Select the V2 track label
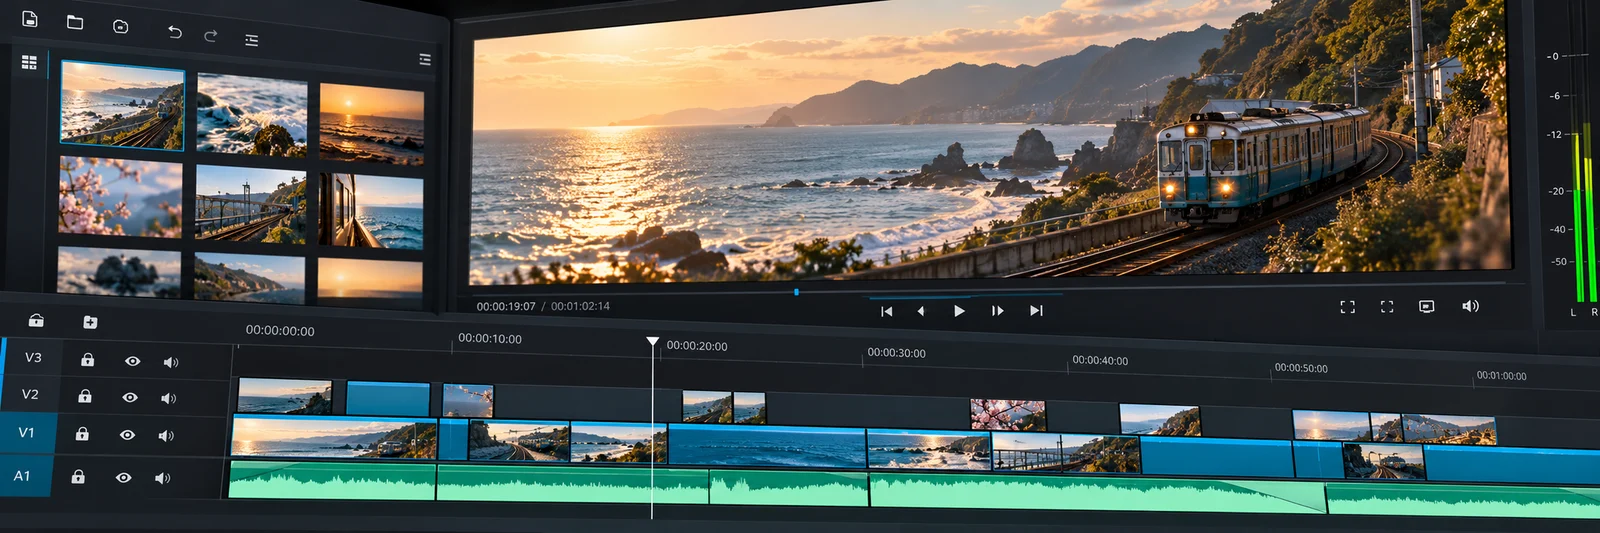 (x=30, y=394)
